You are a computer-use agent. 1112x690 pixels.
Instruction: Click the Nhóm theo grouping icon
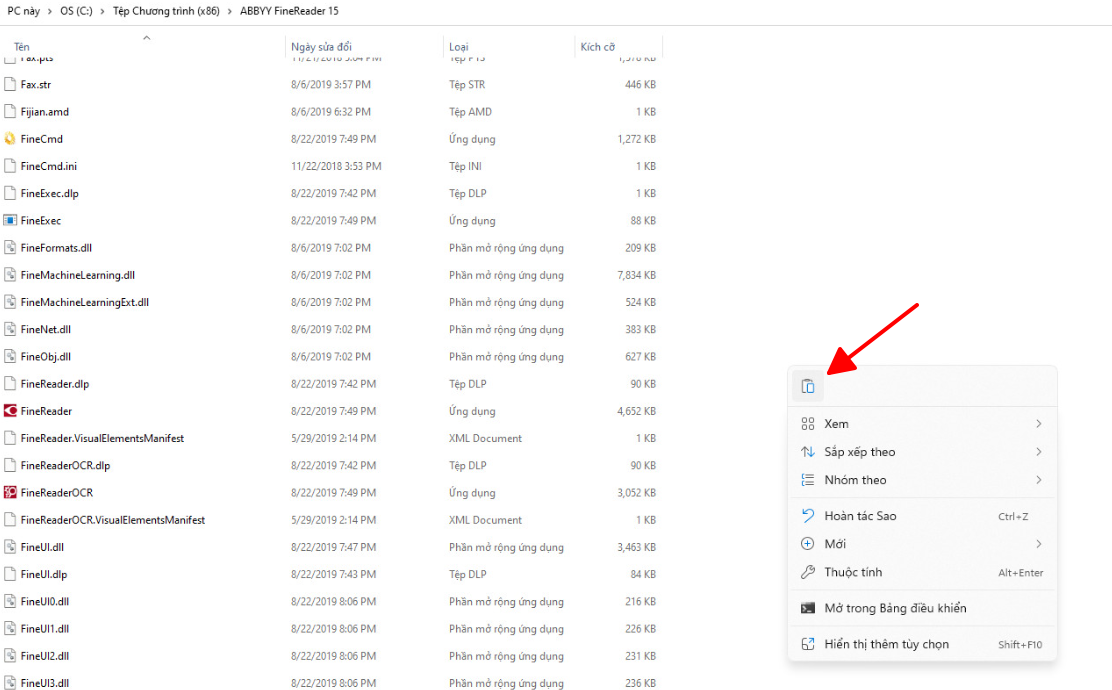(808, 480)
